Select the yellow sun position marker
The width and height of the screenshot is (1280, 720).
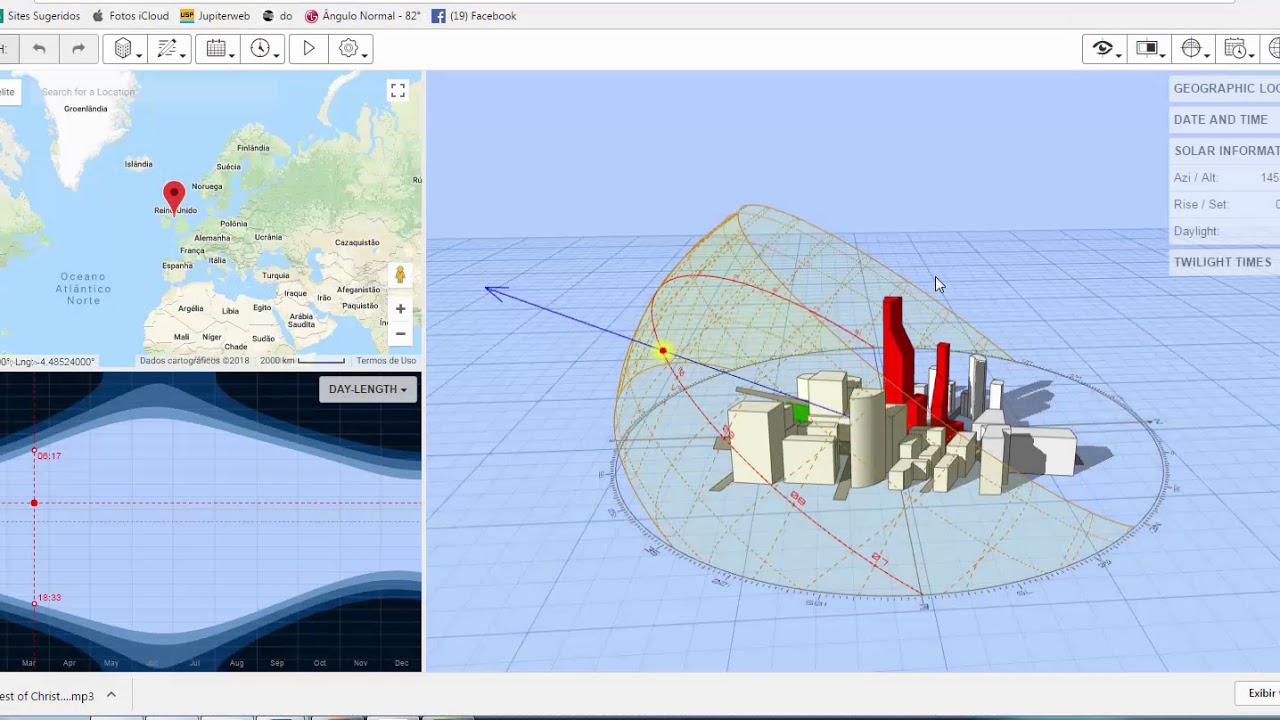662,350
